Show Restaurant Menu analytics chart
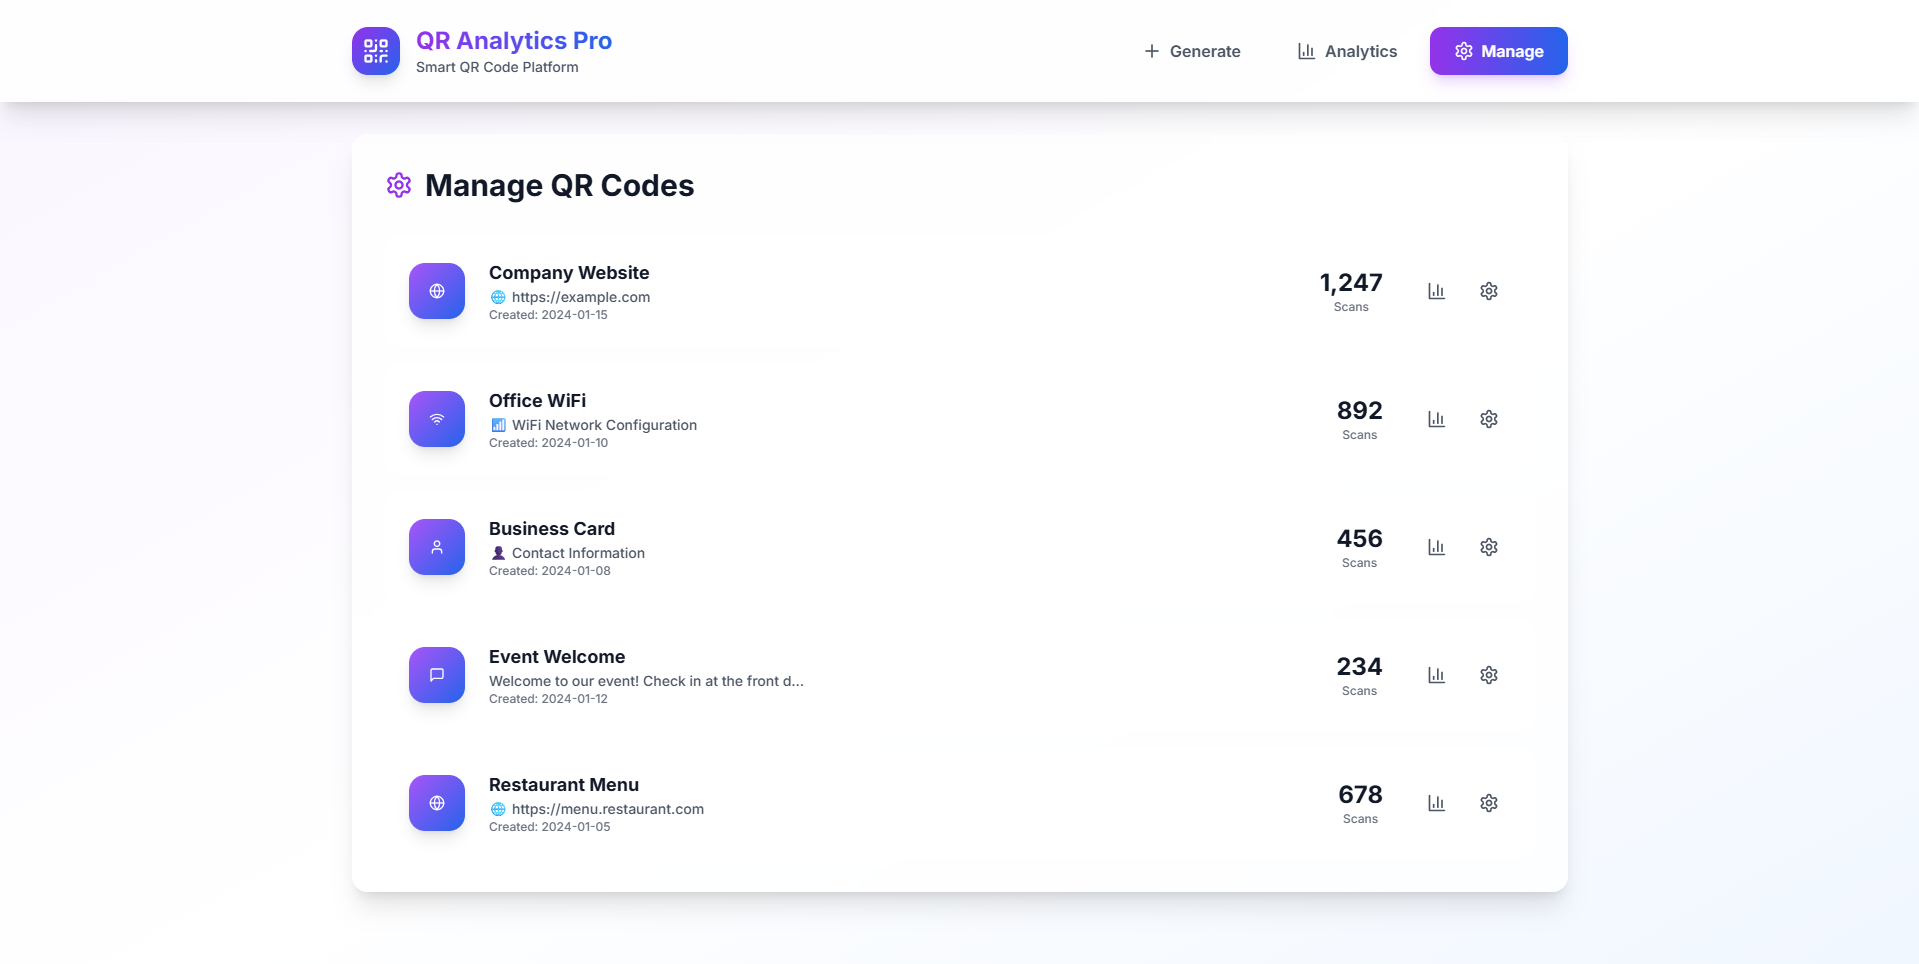 click(1436, 803)
